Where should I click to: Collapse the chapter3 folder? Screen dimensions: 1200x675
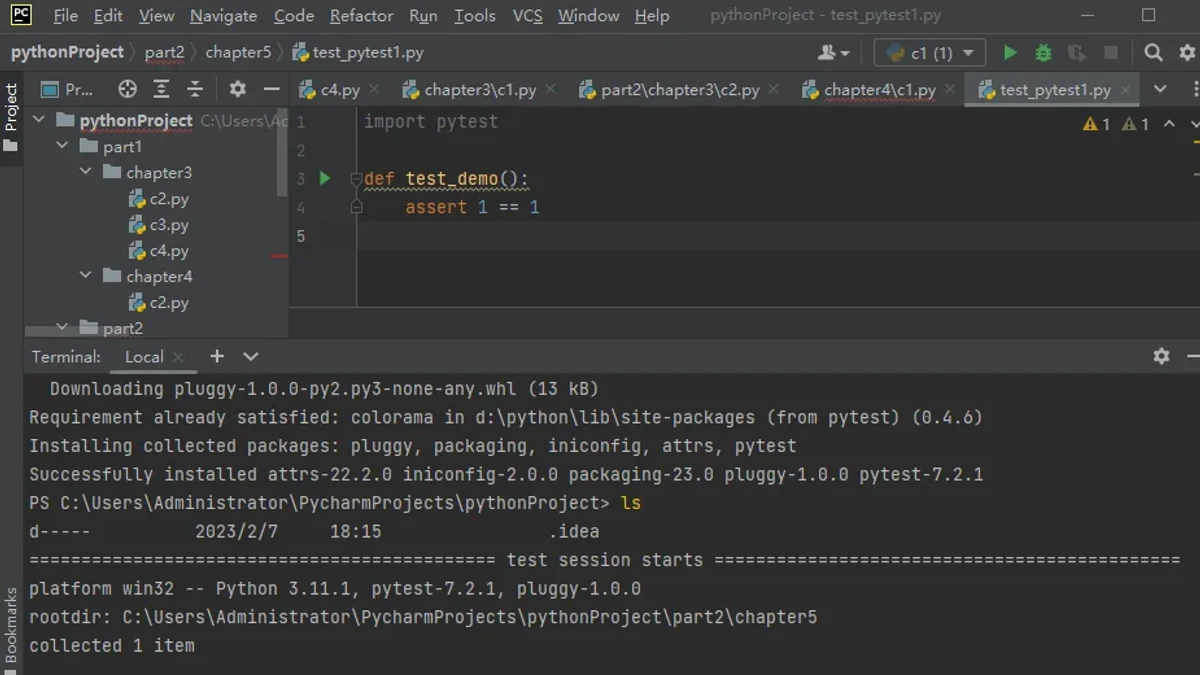click(x=86, y=172)
